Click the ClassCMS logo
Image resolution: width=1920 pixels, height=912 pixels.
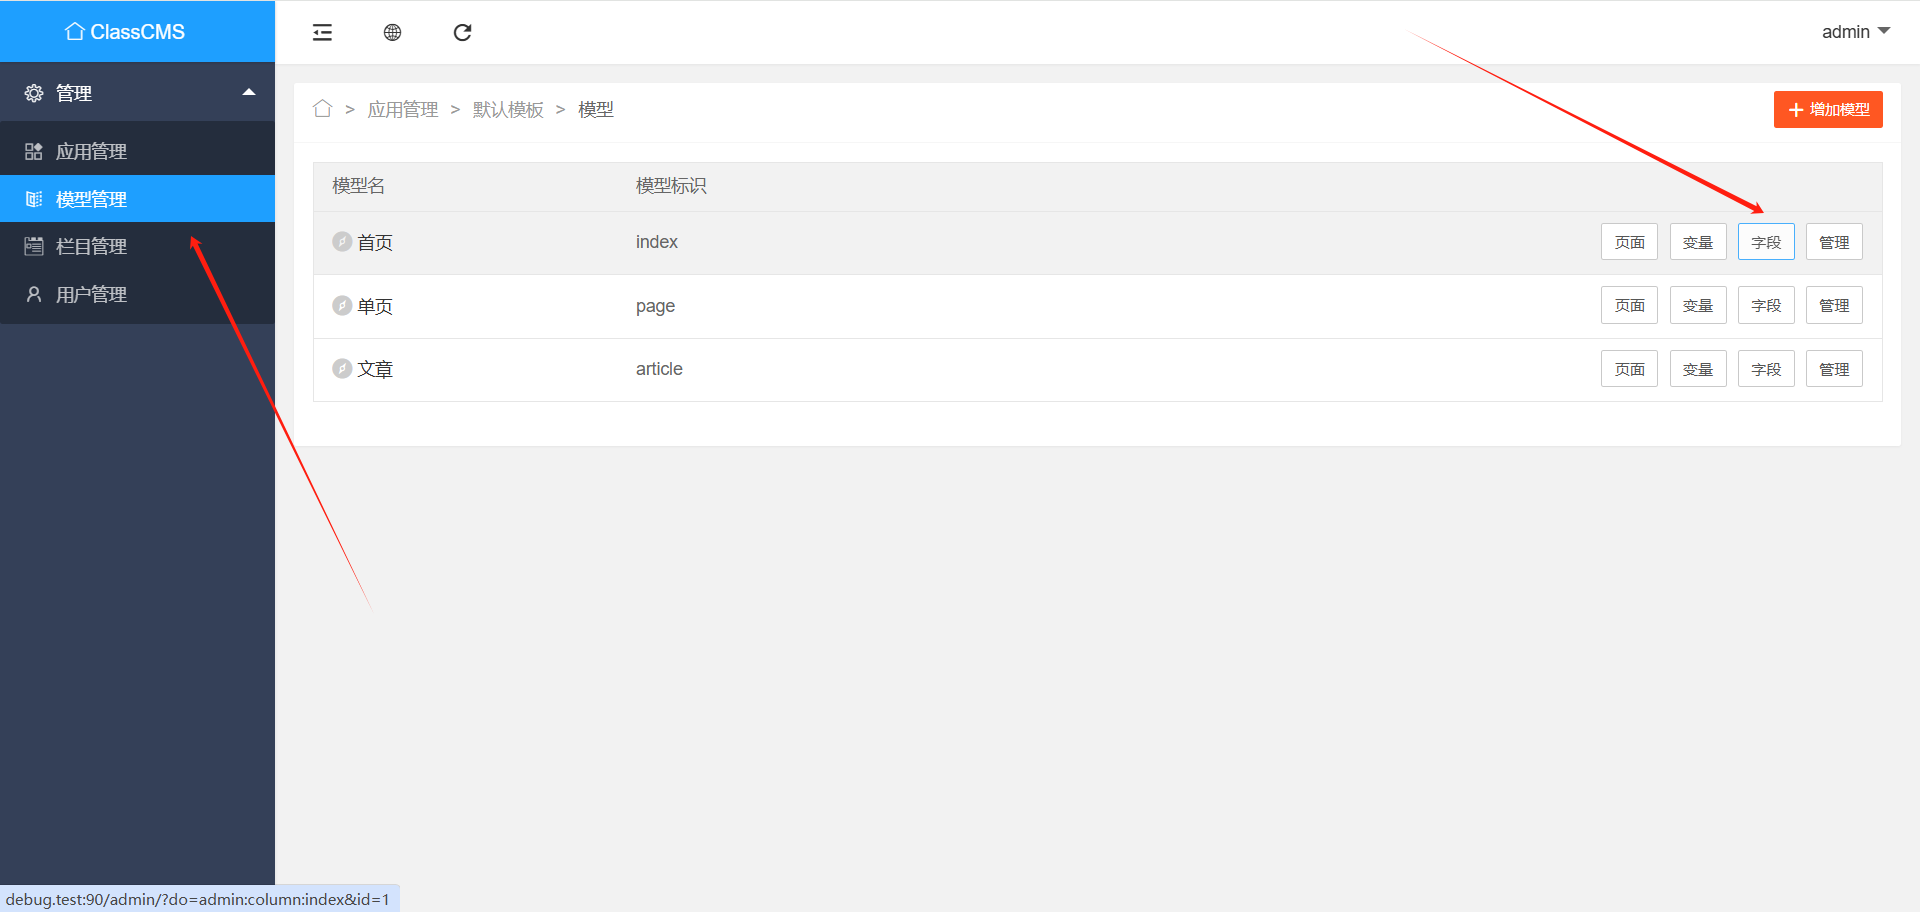pos(126,32)
